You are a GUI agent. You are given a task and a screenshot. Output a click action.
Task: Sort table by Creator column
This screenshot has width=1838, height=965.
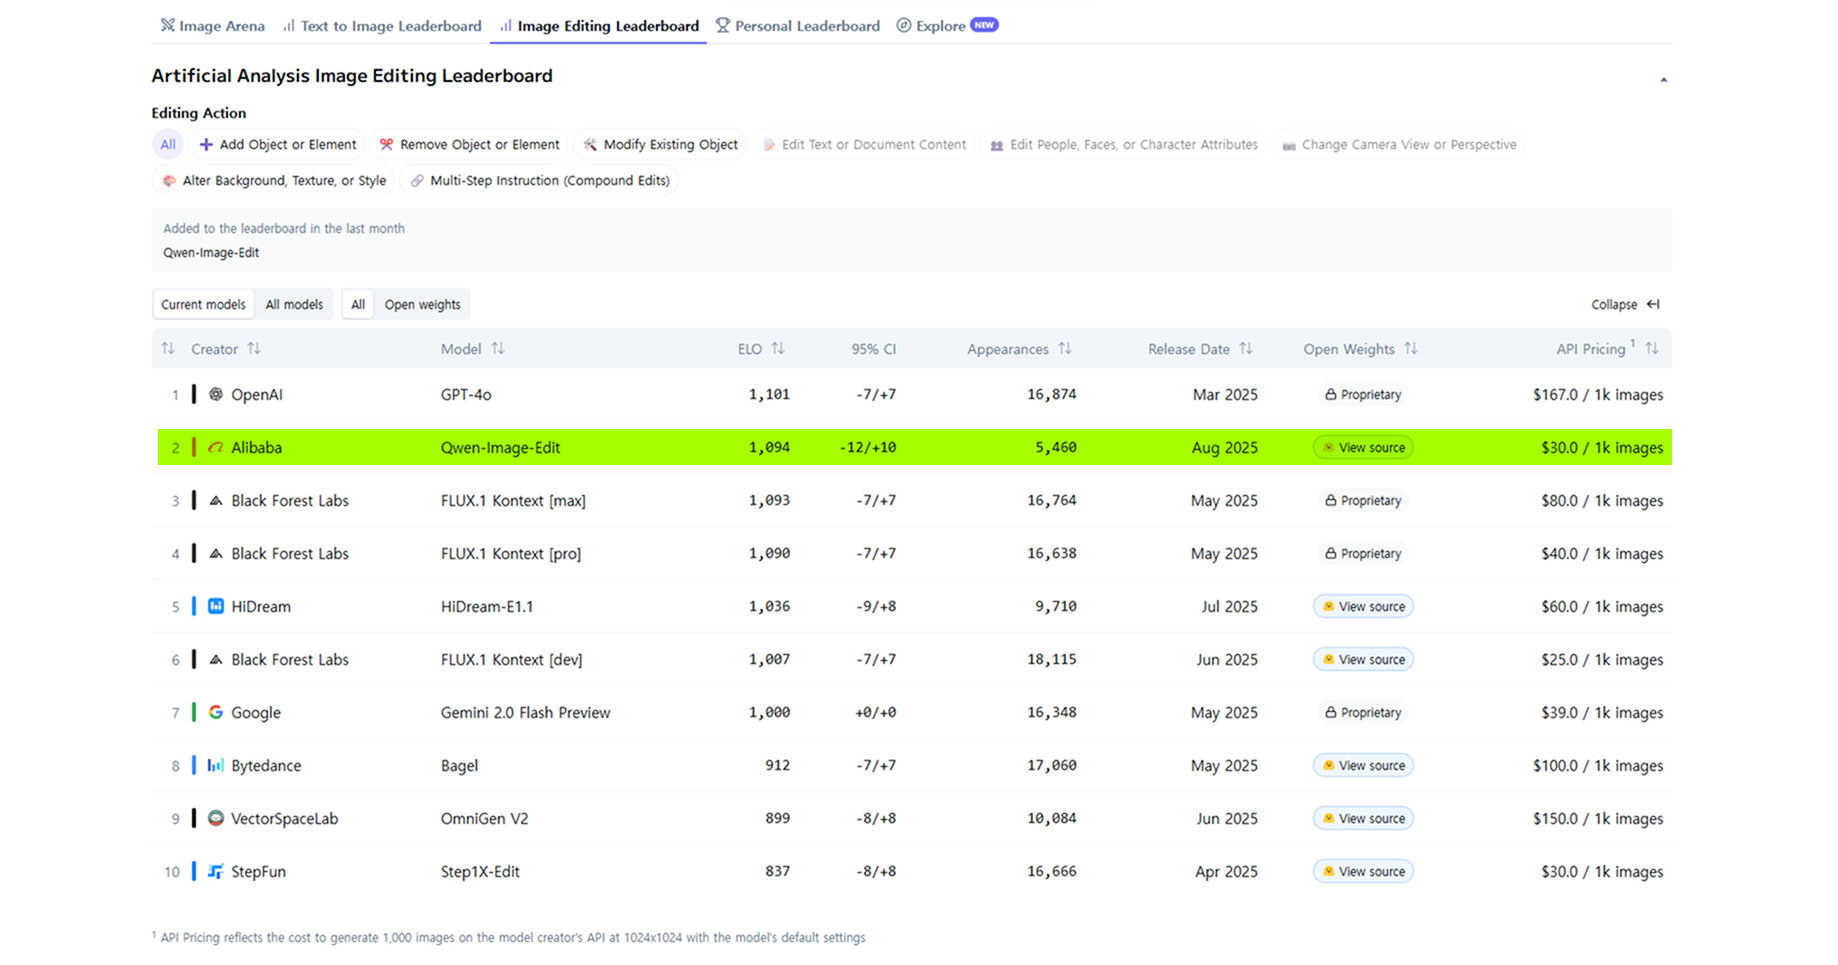(x=226, y=349)
